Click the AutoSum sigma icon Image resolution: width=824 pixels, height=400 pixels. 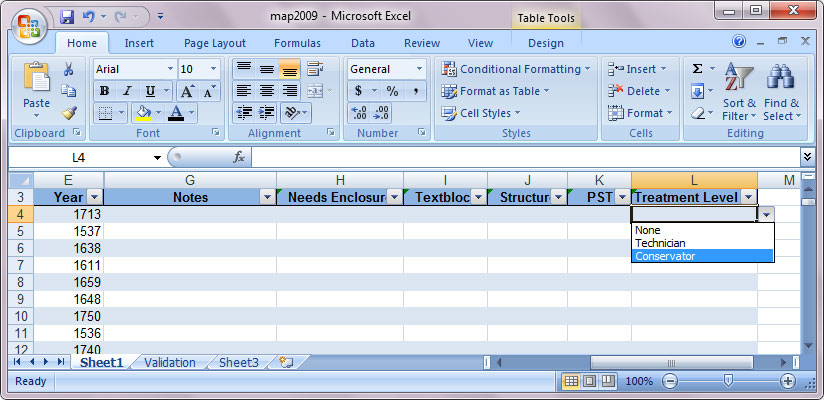(x=697, y=69)
